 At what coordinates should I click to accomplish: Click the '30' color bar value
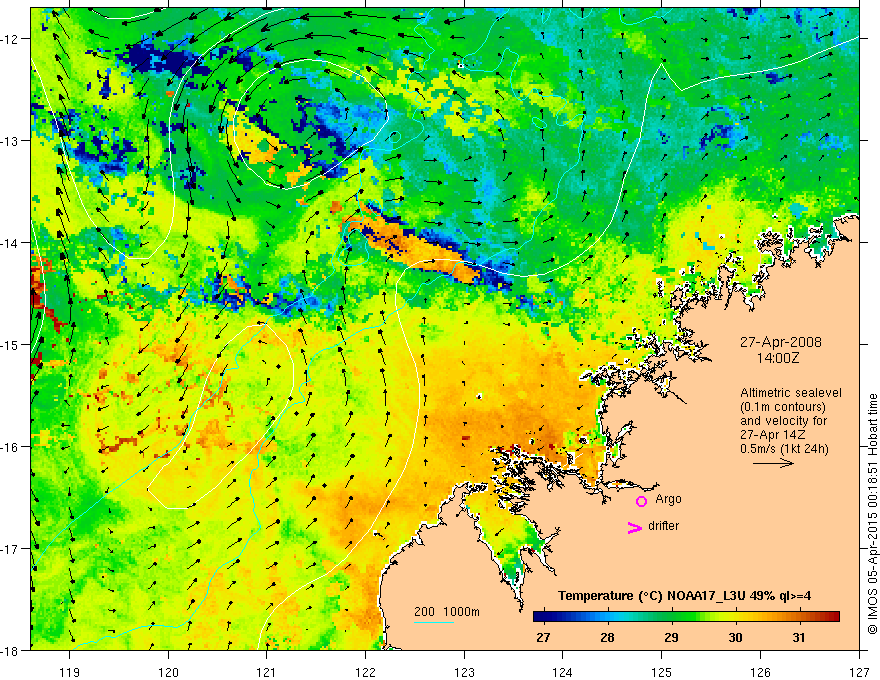pyautogui.click(x=735, y=638)
